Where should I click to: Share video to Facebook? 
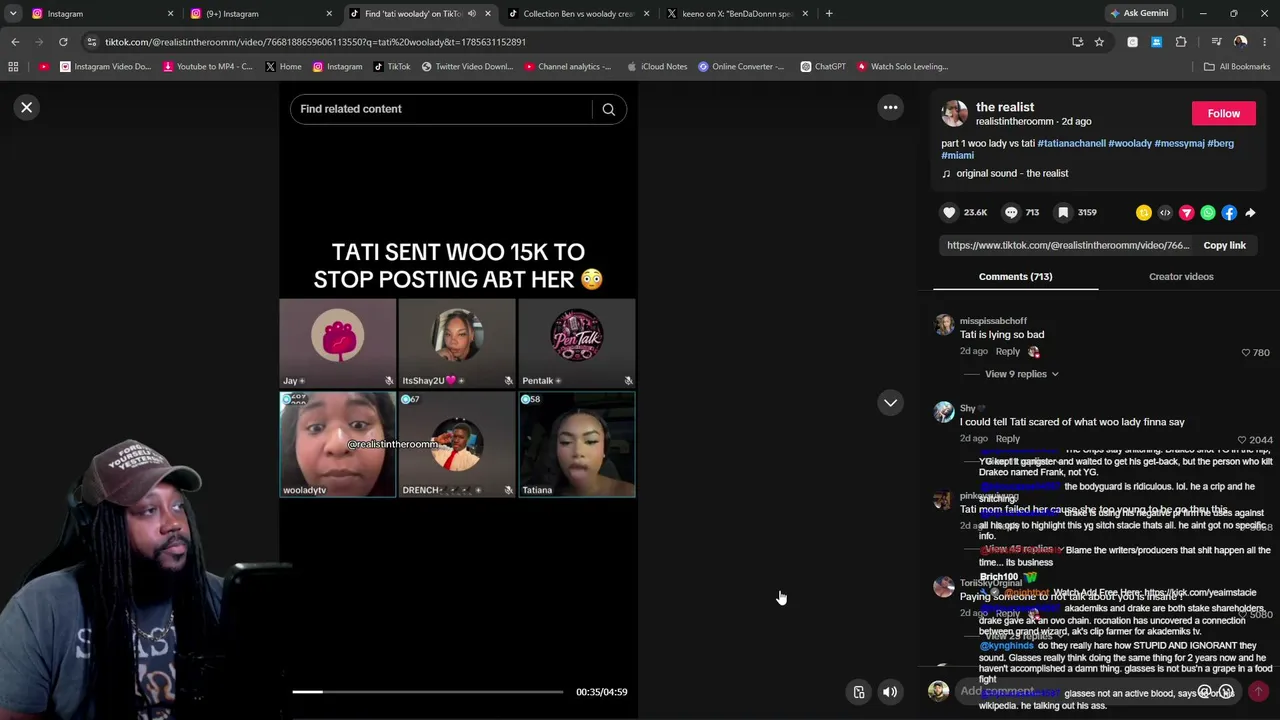pyautogui.click(x=1229, y=213)
